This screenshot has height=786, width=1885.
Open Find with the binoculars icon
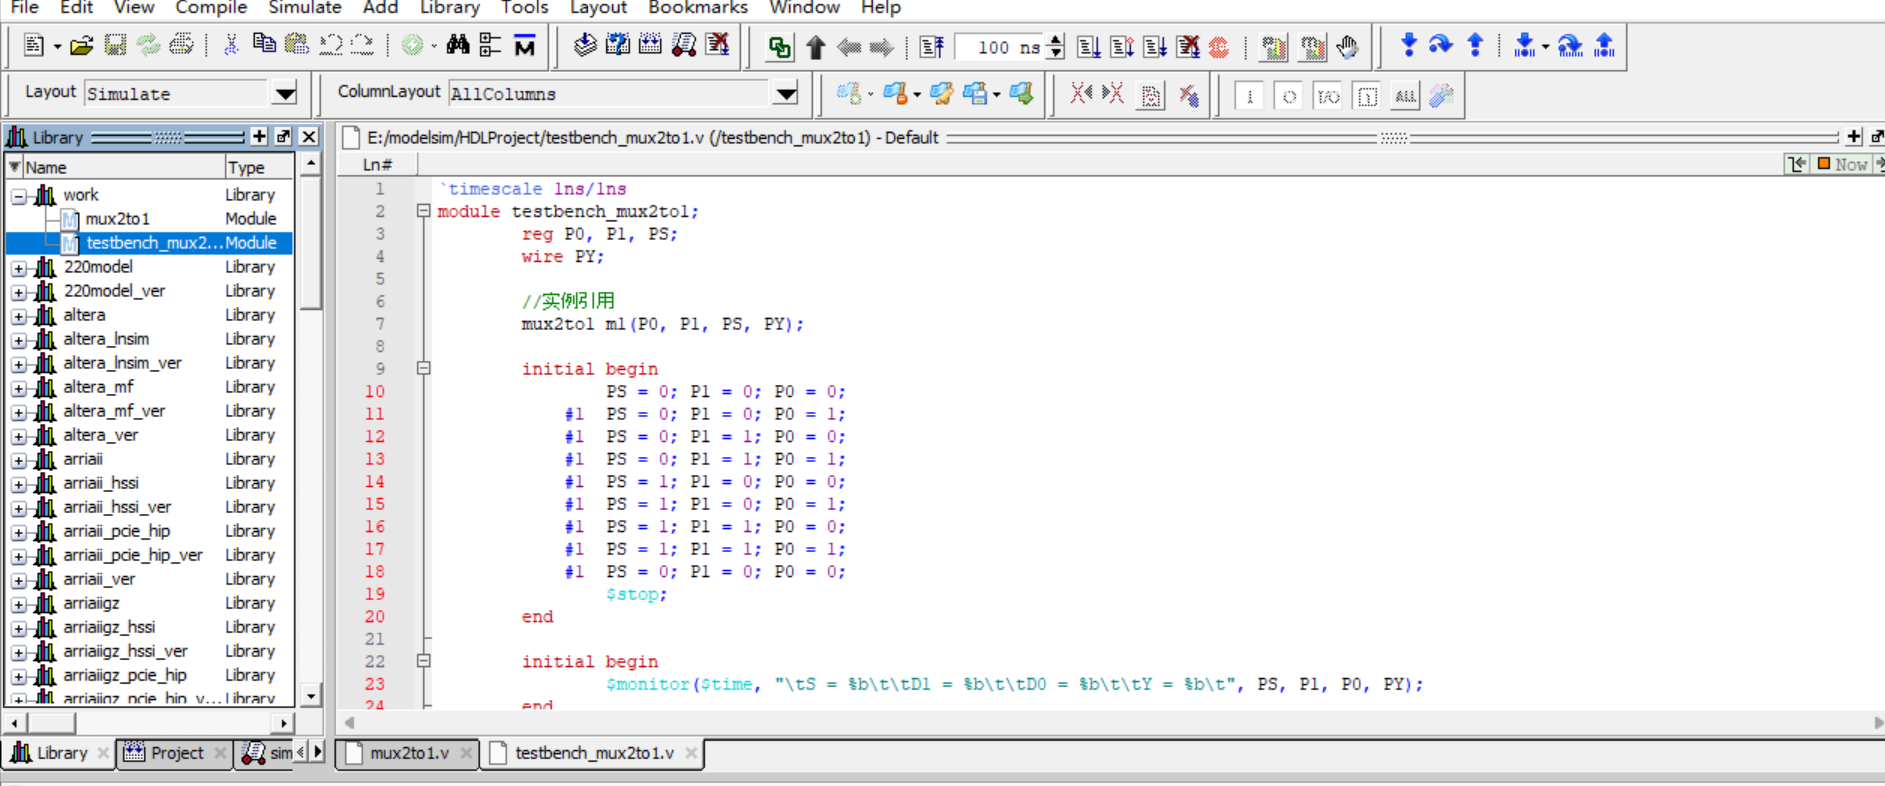[x=458, y=45]
